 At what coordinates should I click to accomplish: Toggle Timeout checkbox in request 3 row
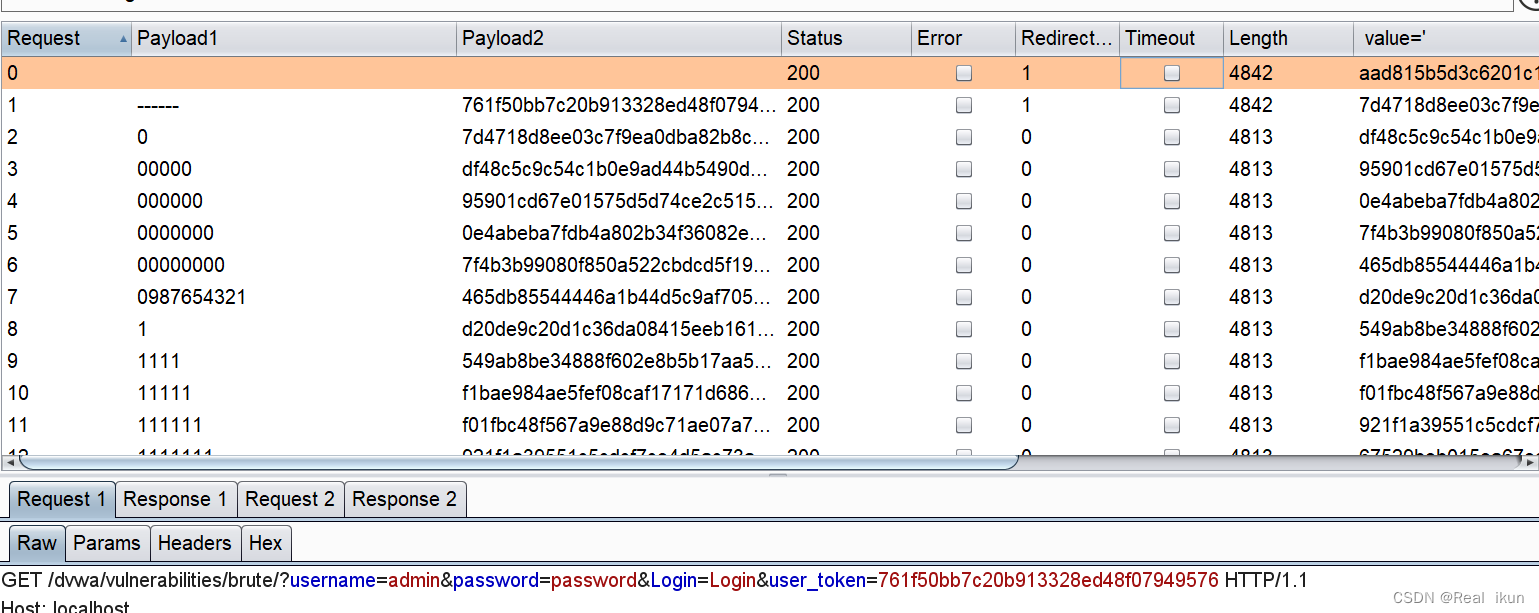pyautogui.click(x=1172, y=169)
